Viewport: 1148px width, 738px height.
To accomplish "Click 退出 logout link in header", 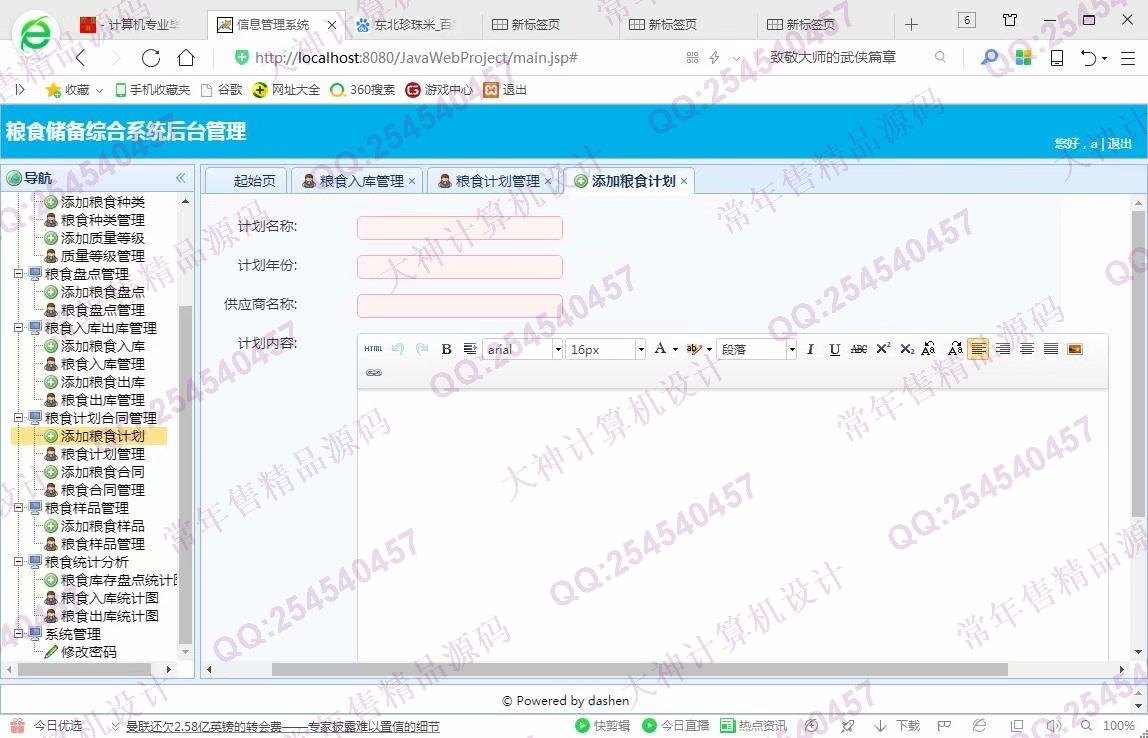I will (1119, 144).
